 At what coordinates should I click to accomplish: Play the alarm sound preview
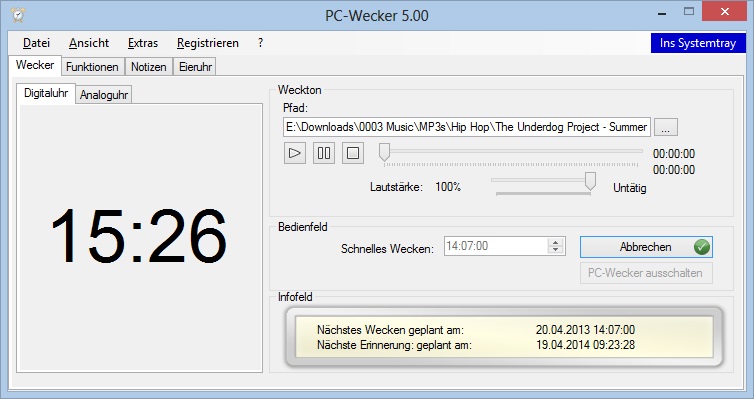295,153
